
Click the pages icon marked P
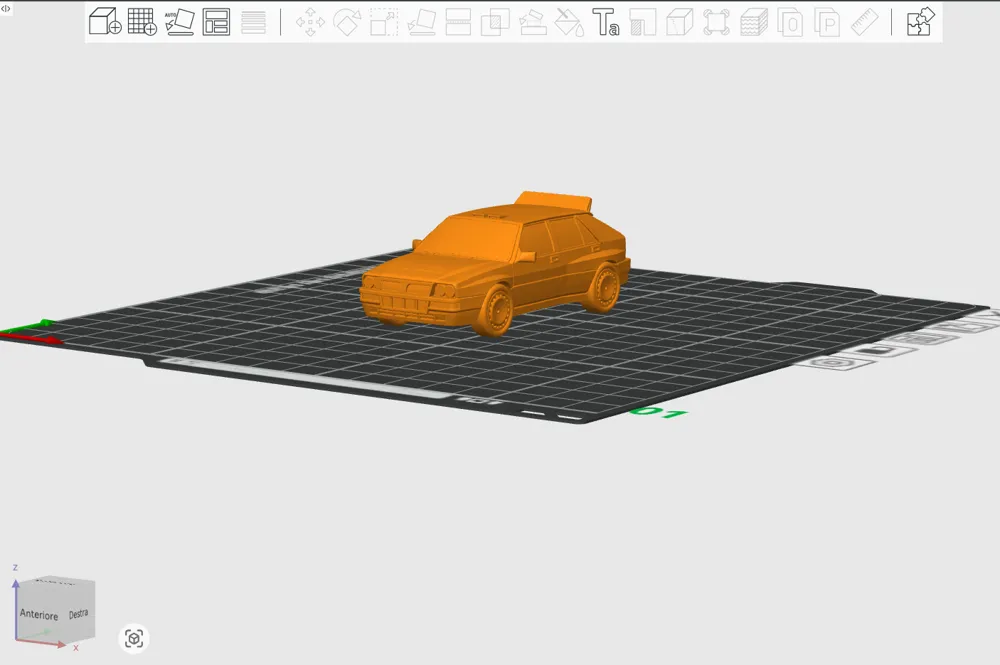827,22
